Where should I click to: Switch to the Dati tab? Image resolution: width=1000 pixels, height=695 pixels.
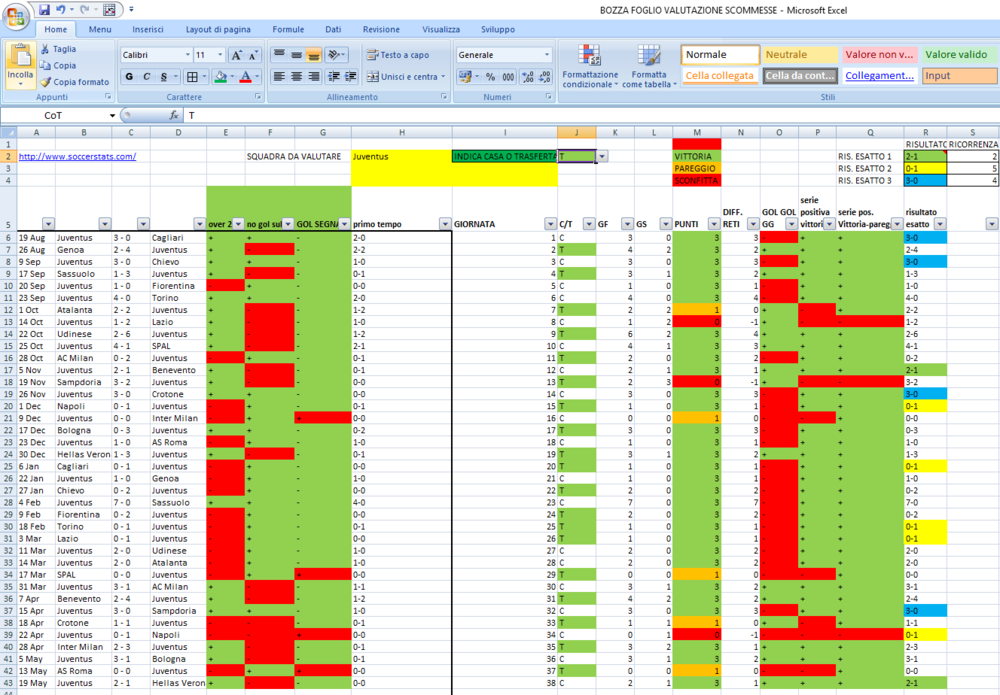[333, 29]
